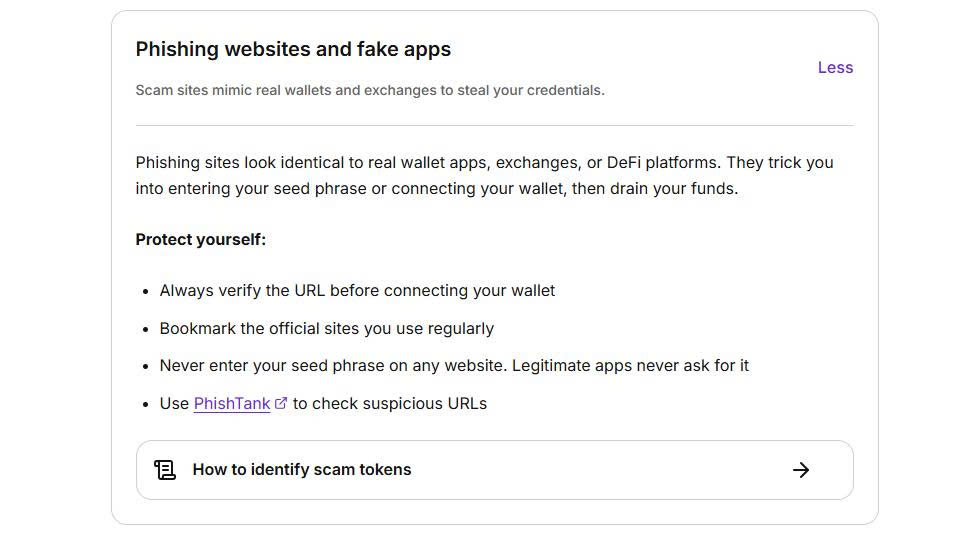Image resolution: width=956 pixels, height=539 pixels.
Task: Click the bullet dot before Always verify
Action: click(145, 292)
